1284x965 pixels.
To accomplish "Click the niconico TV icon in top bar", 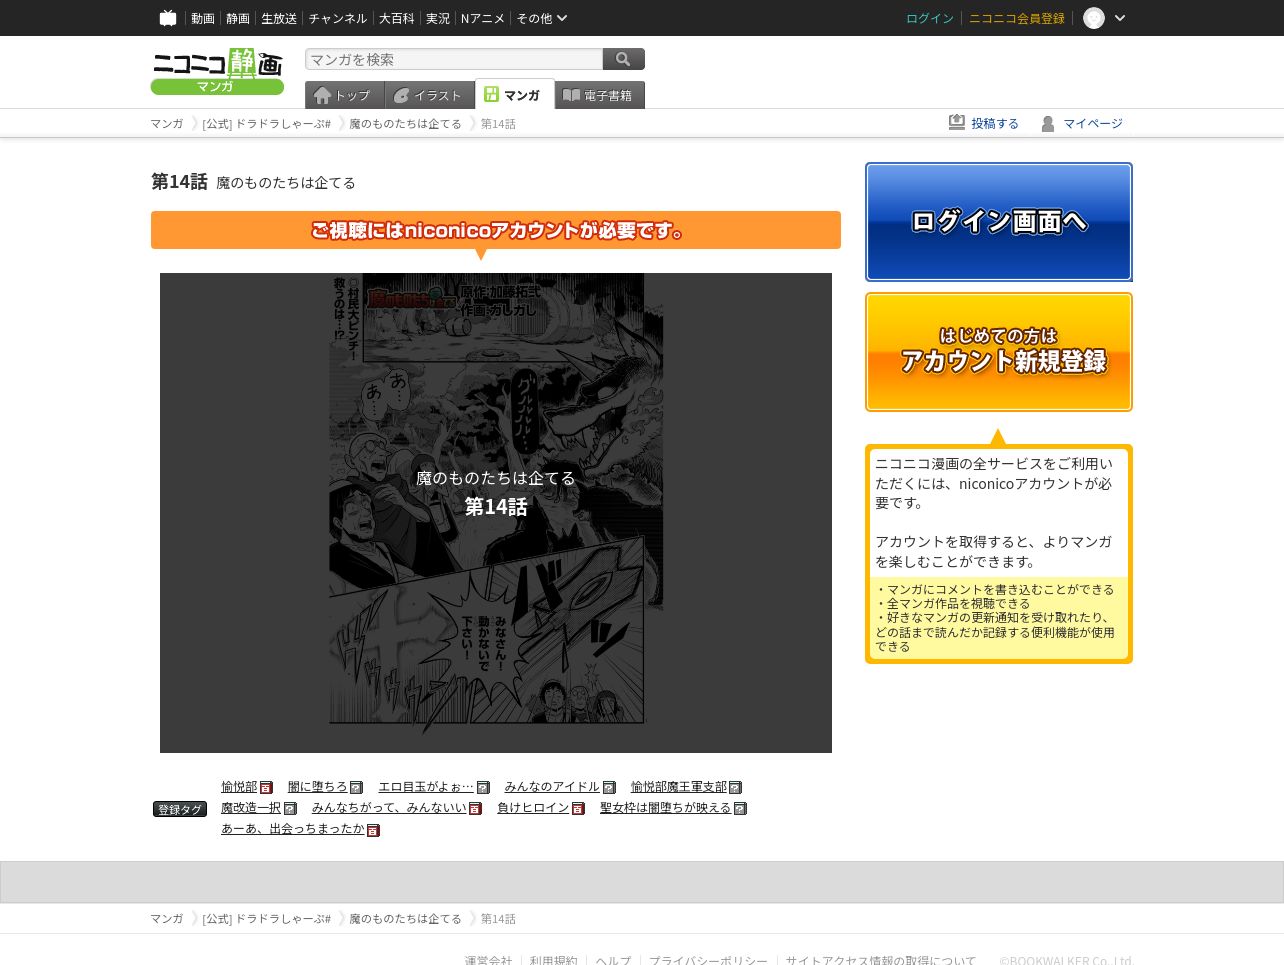I will 168,18.
